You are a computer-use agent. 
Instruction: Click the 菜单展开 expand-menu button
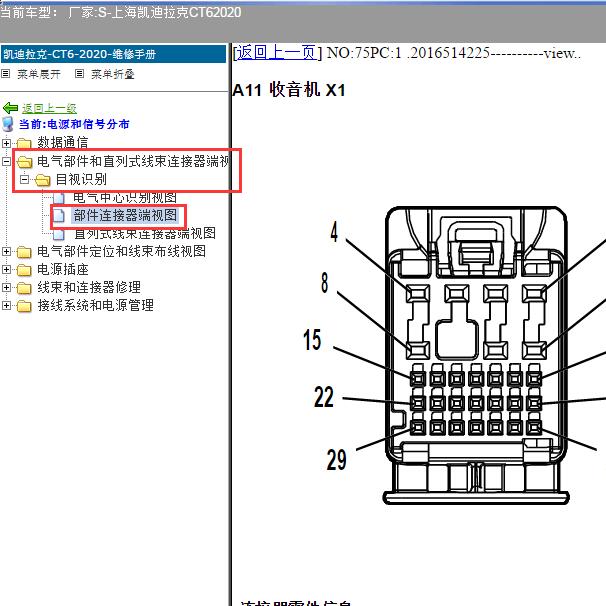(x=39, y=74)
